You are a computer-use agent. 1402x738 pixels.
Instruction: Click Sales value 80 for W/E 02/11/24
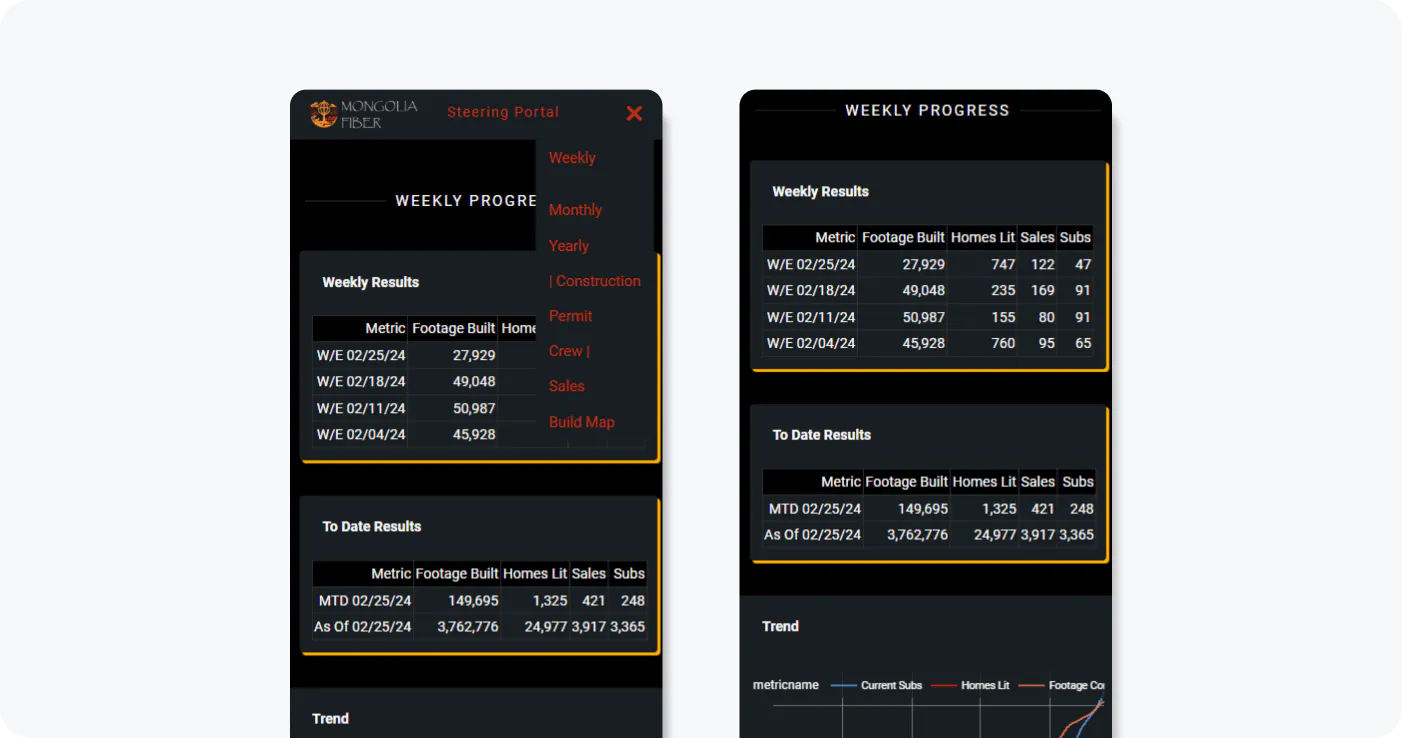(1047, 317)
